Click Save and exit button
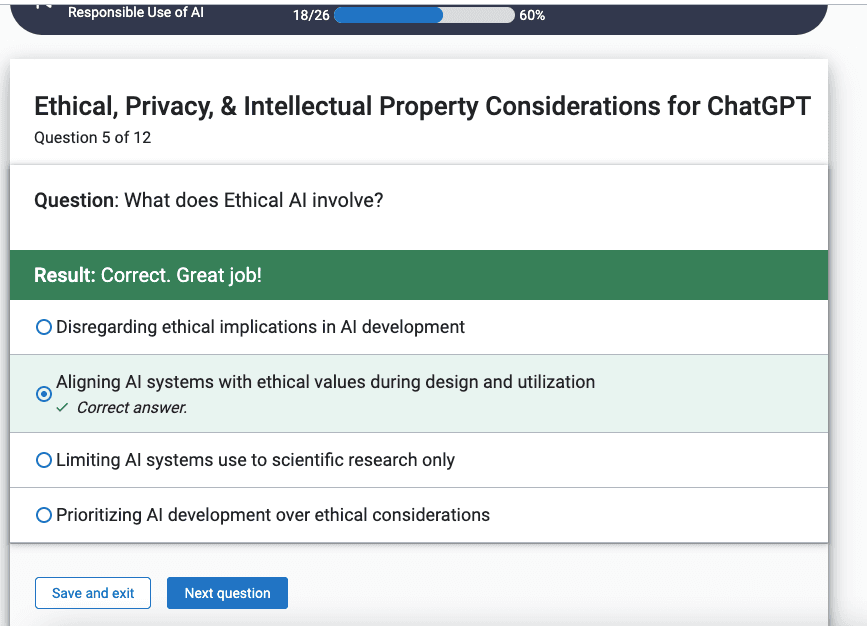 coord(93,593)
